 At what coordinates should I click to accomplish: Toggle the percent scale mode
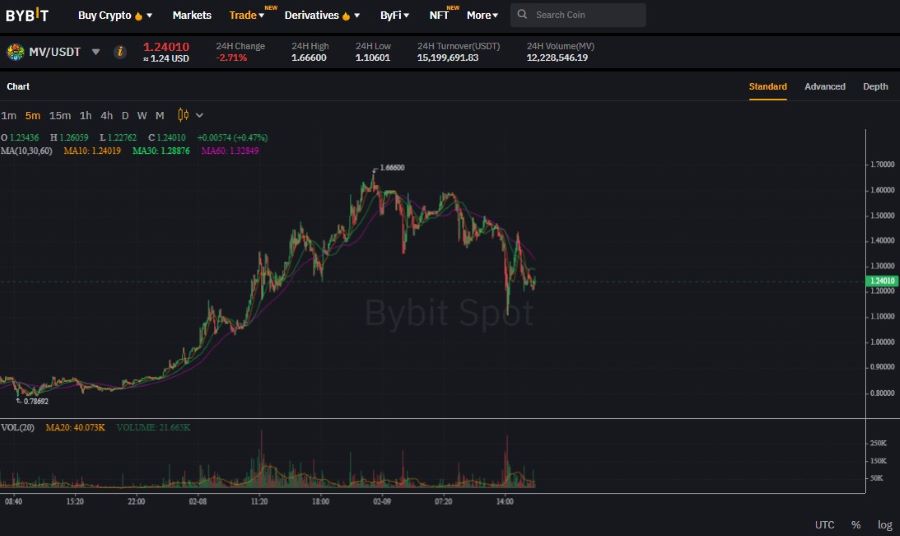856,525
